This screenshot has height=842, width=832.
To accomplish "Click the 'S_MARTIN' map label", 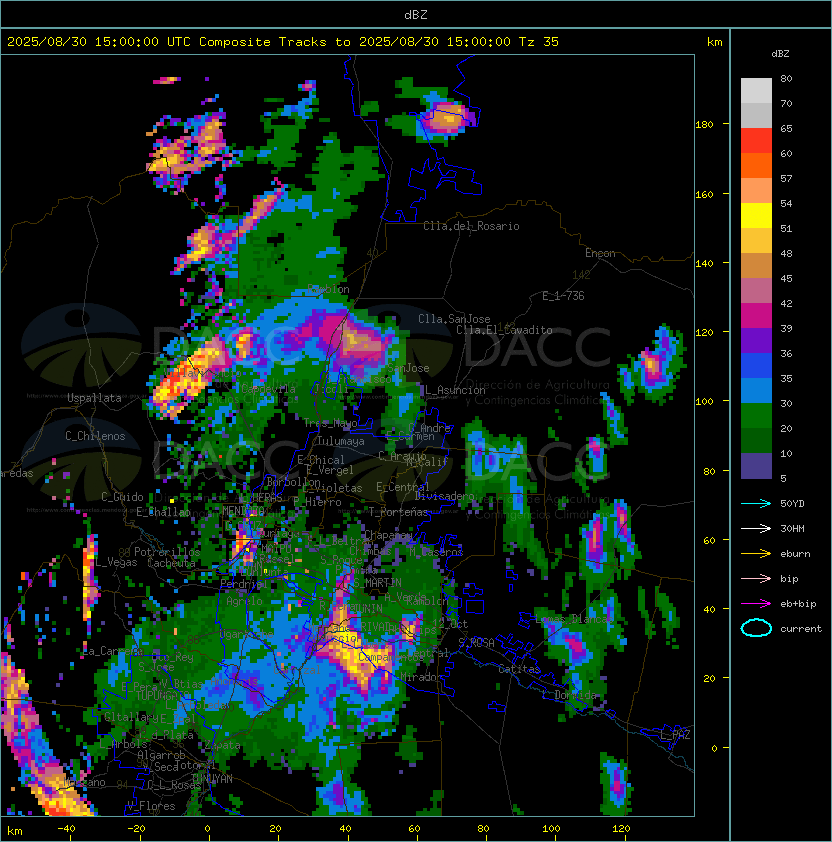I will pos(377,582).
